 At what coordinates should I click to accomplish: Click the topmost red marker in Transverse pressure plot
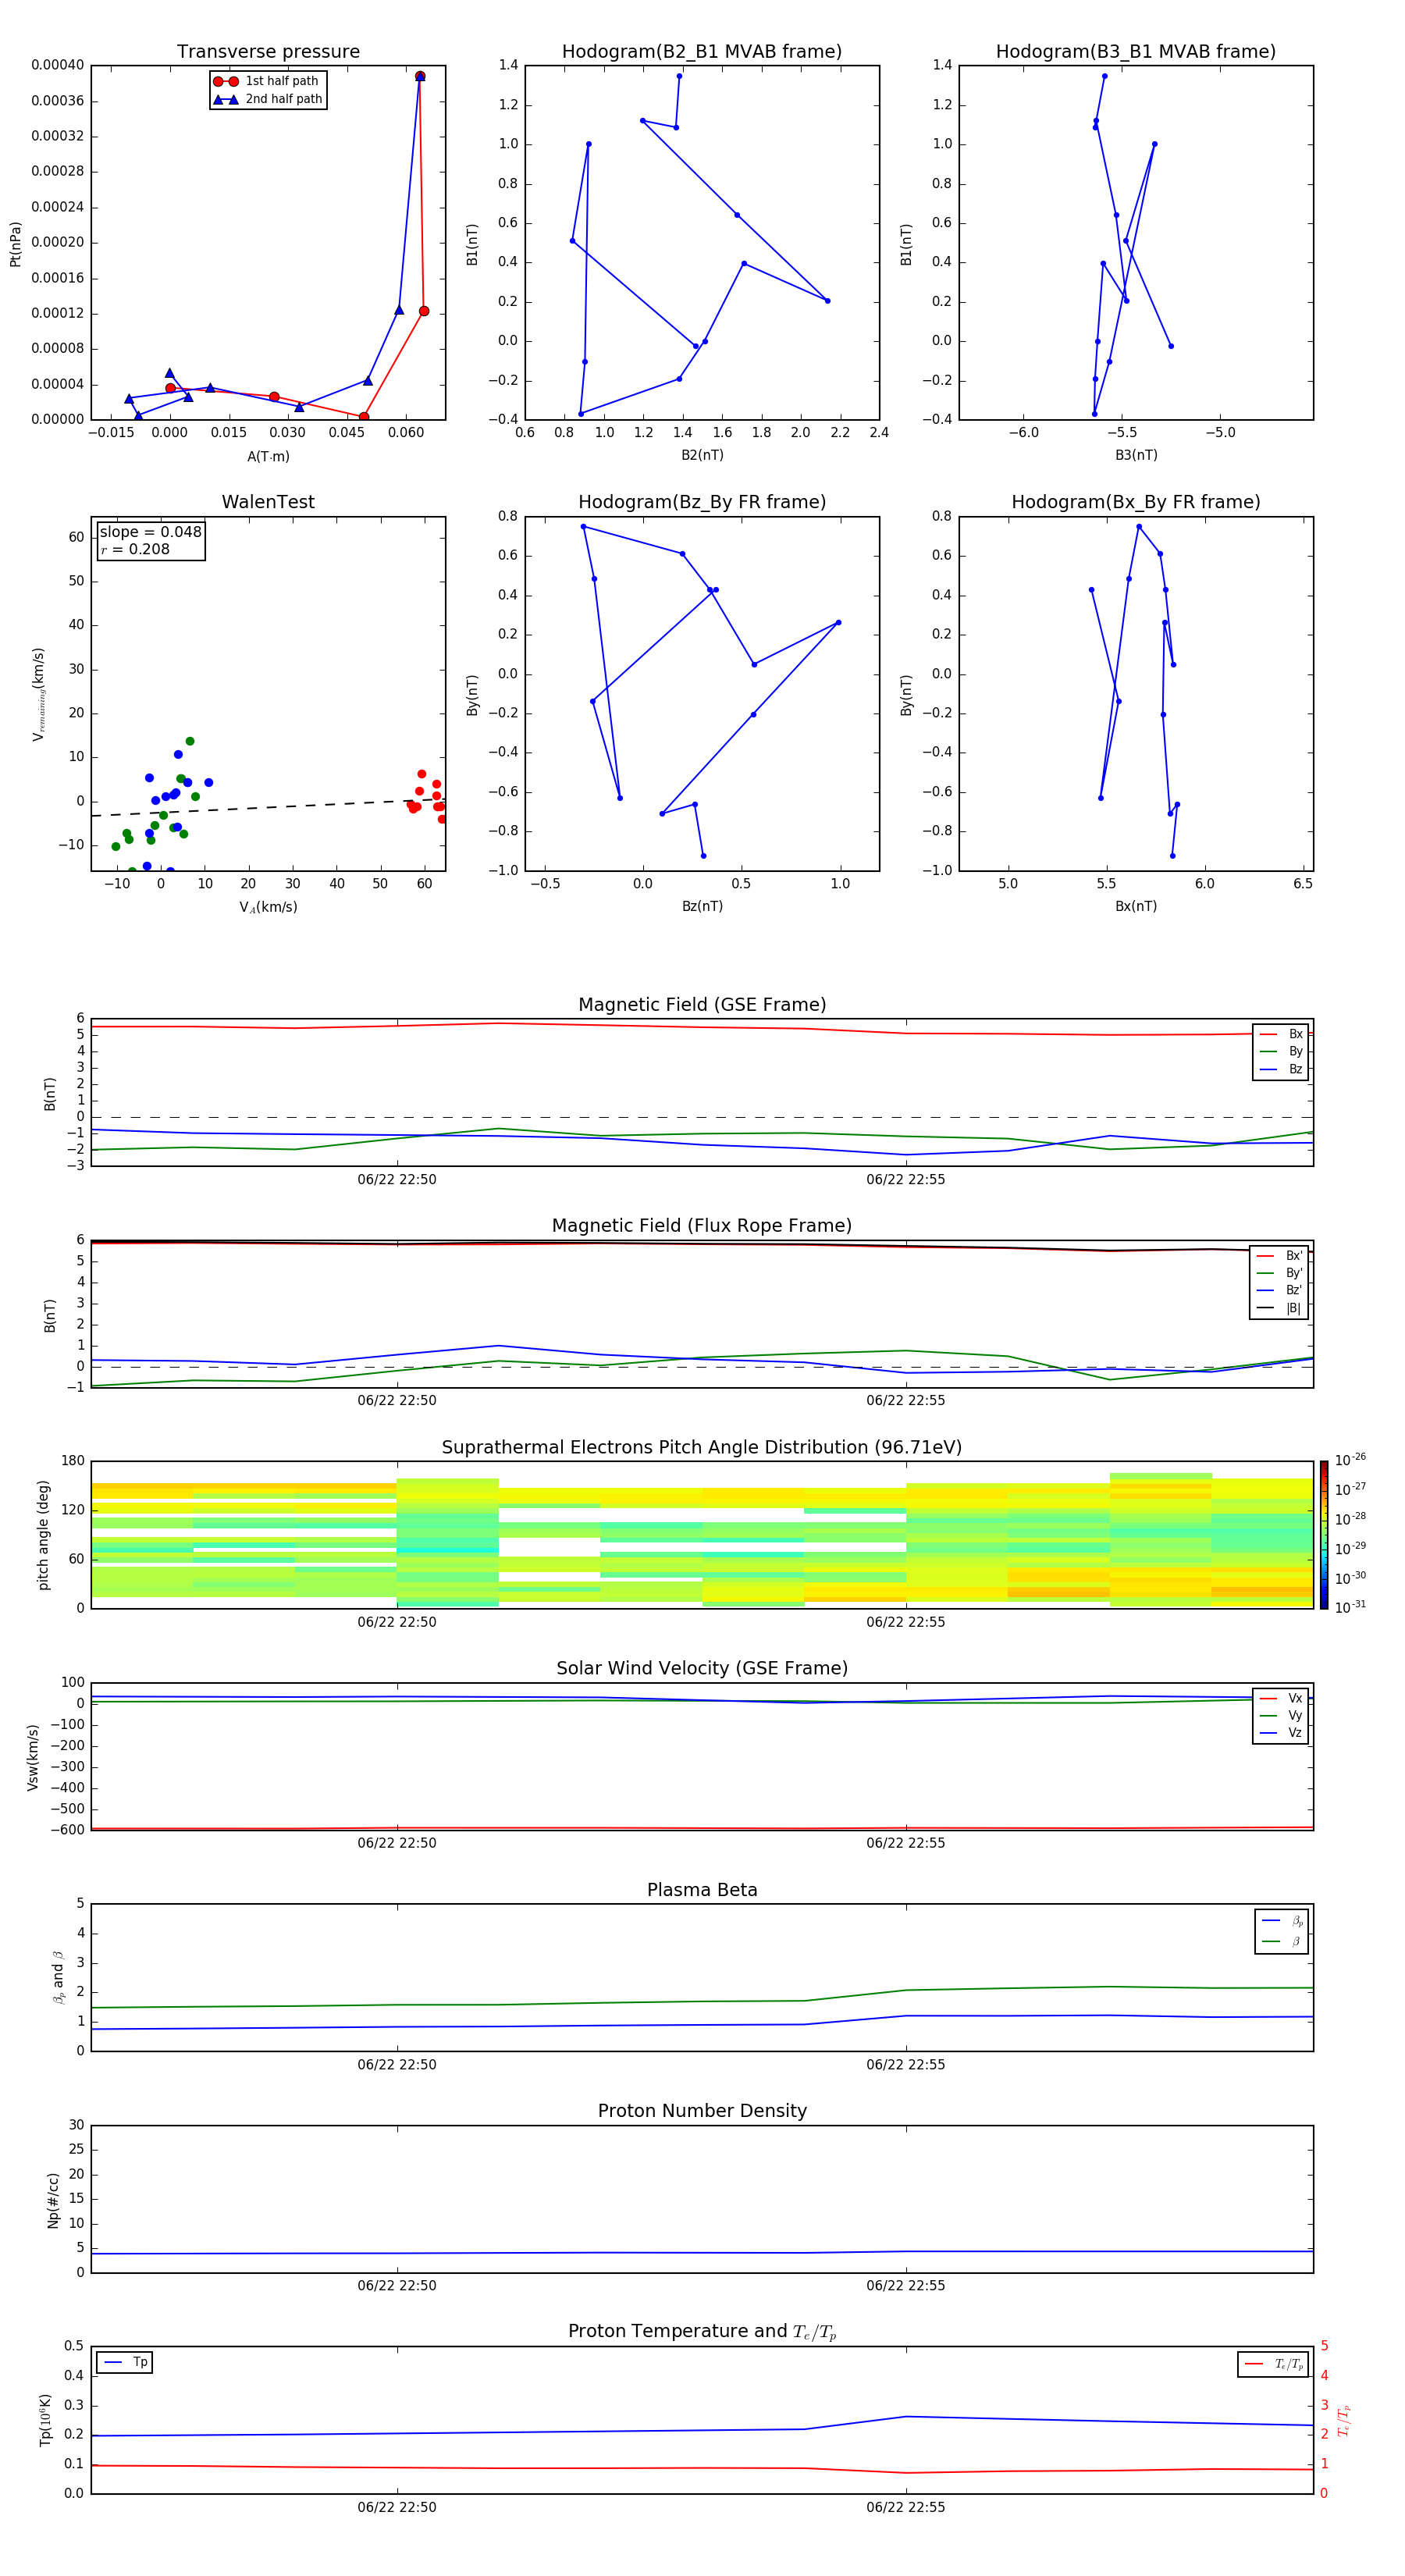coord(420,76)
